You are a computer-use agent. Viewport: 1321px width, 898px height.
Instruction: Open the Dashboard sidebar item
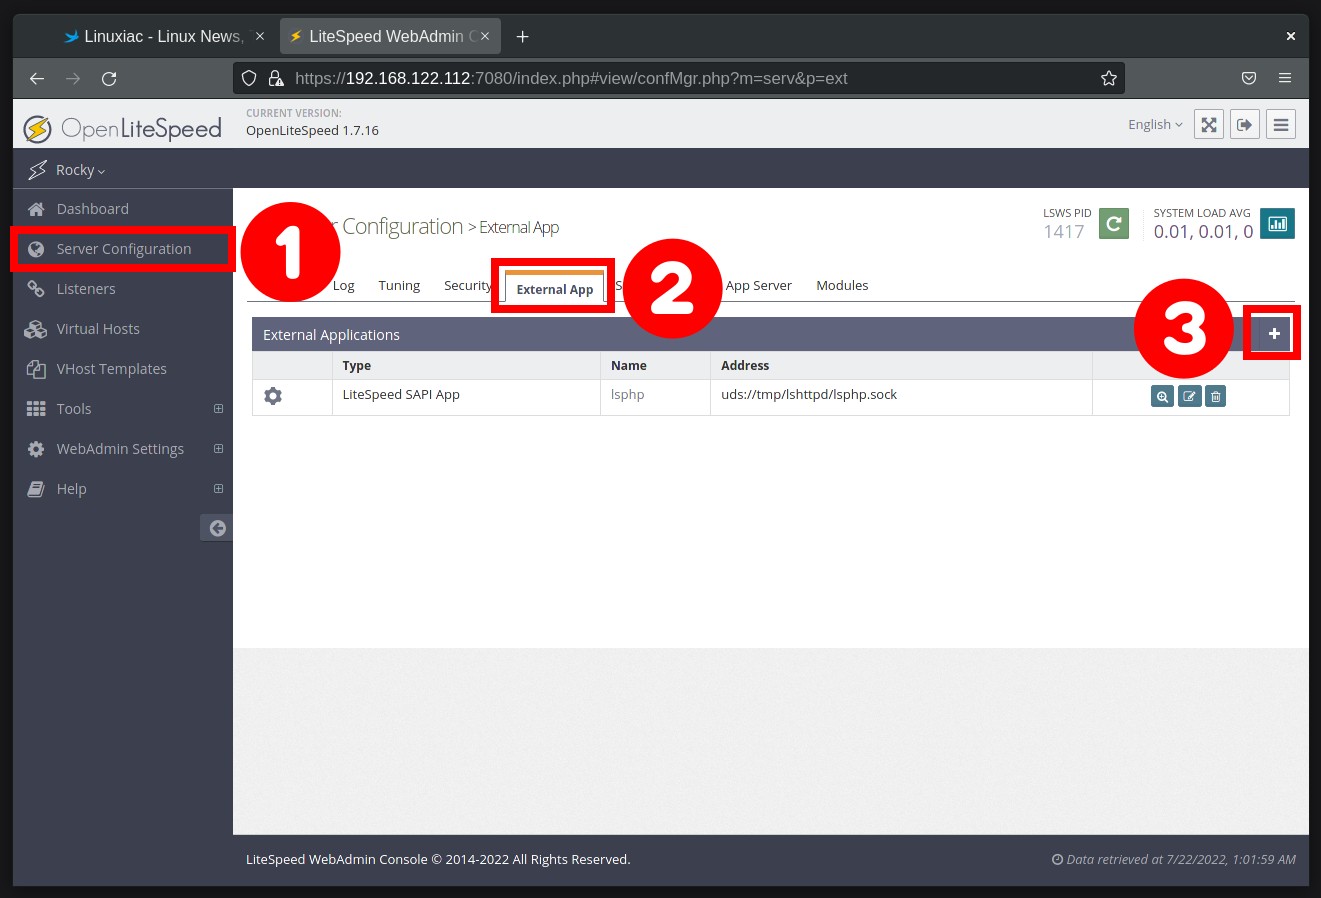pos(92,209)
